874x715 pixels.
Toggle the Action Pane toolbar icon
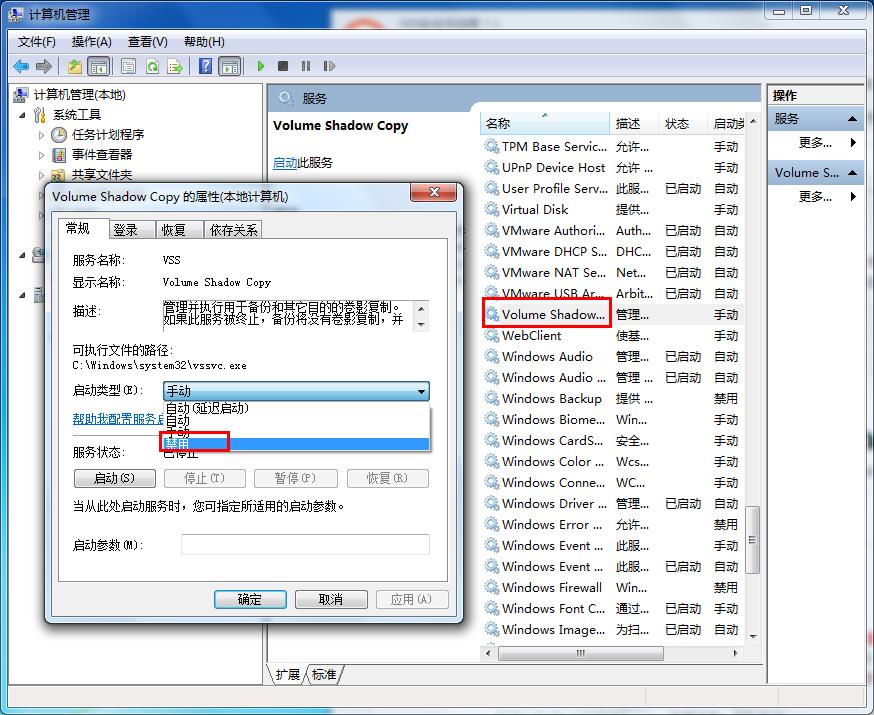point(230,67)
